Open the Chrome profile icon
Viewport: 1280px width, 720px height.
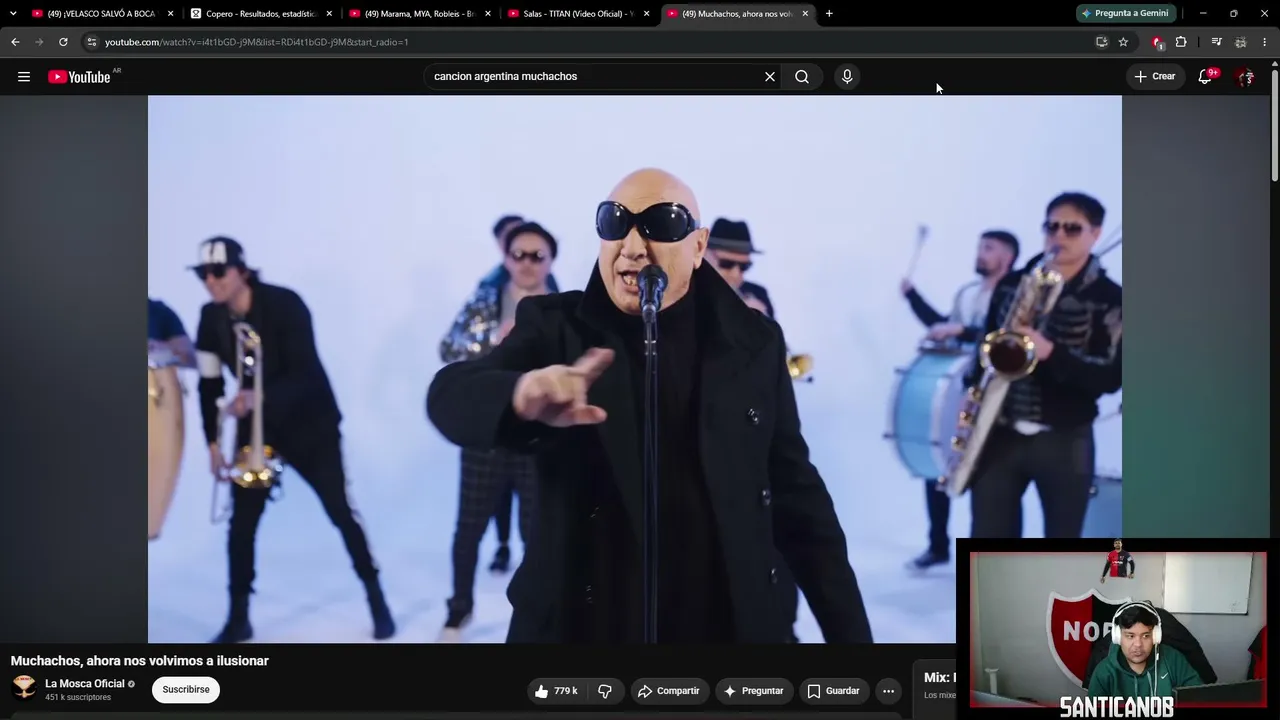[x=1241, y=42]
